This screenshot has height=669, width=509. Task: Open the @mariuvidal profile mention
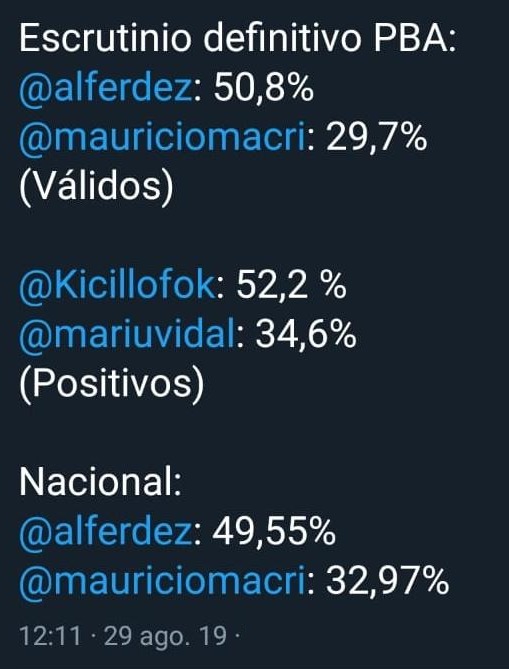127,334
